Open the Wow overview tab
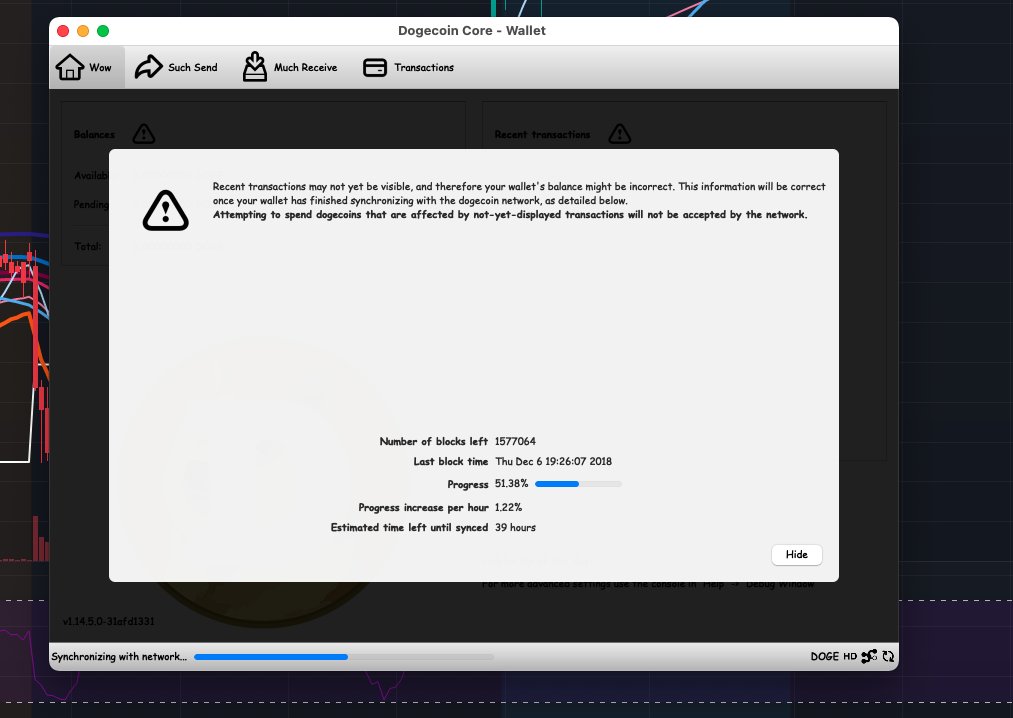Image resolution: width=1013 pixels, height=718 pixels. pyautogui.click(x=87, y=67)
